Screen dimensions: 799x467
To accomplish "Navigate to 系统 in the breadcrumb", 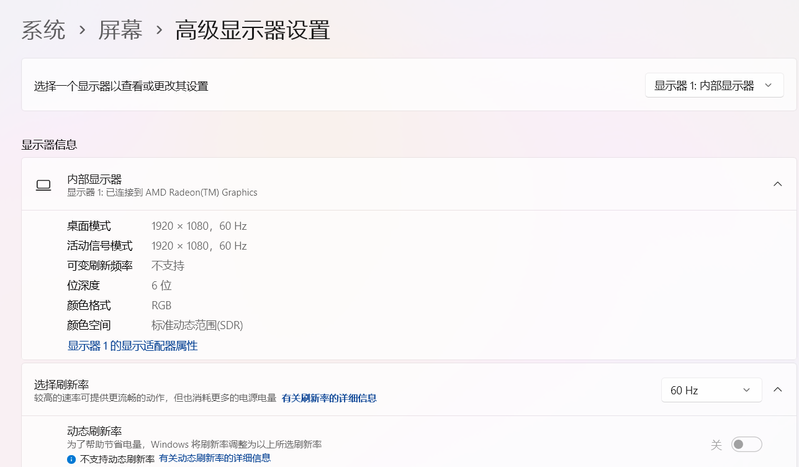I will point(44,31).
